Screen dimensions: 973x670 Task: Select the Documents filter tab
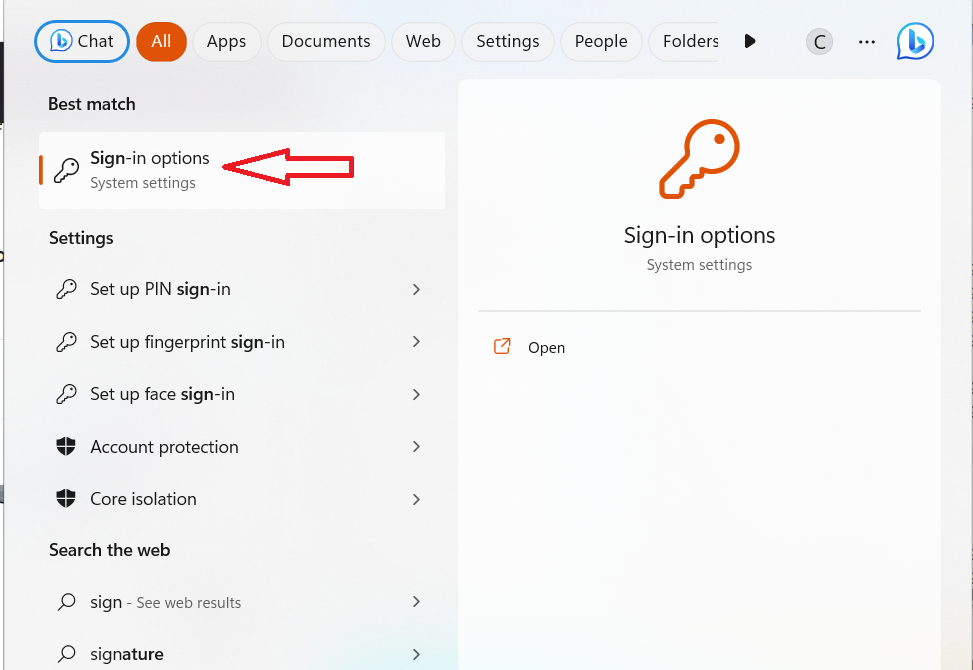326,41
